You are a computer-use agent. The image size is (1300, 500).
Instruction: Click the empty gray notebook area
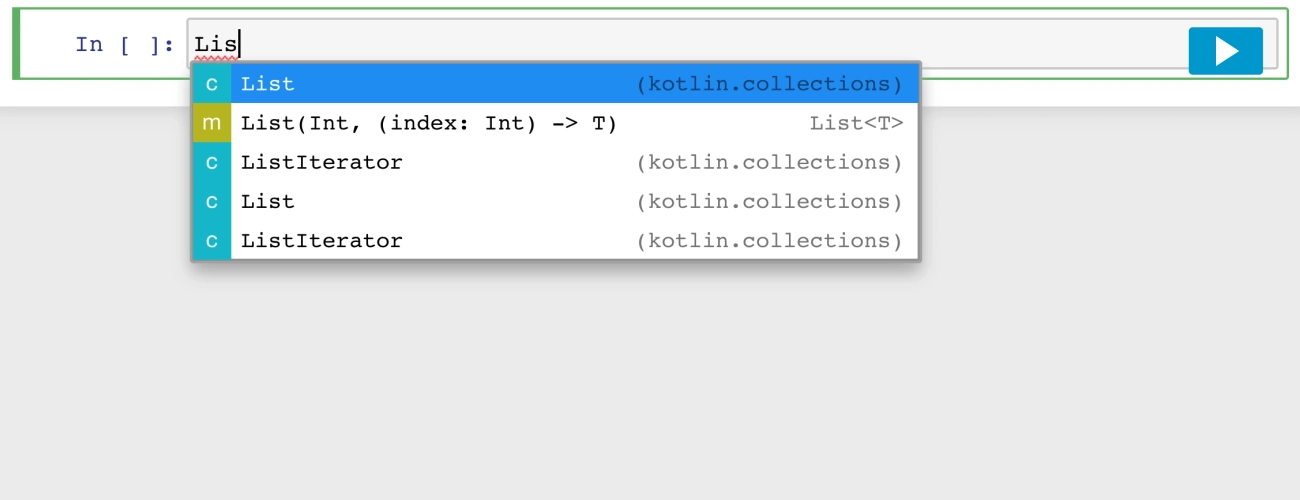tap(650, 380)
